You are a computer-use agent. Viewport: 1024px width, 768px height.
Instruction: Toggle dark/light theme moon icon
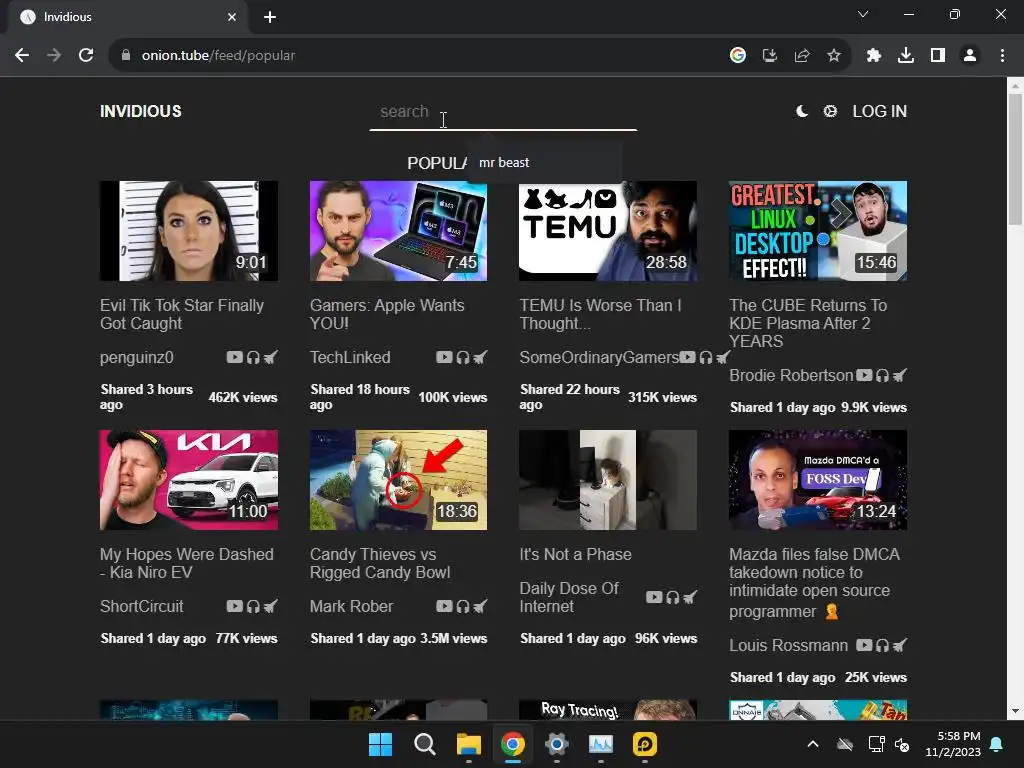click(x=802, y=112)
